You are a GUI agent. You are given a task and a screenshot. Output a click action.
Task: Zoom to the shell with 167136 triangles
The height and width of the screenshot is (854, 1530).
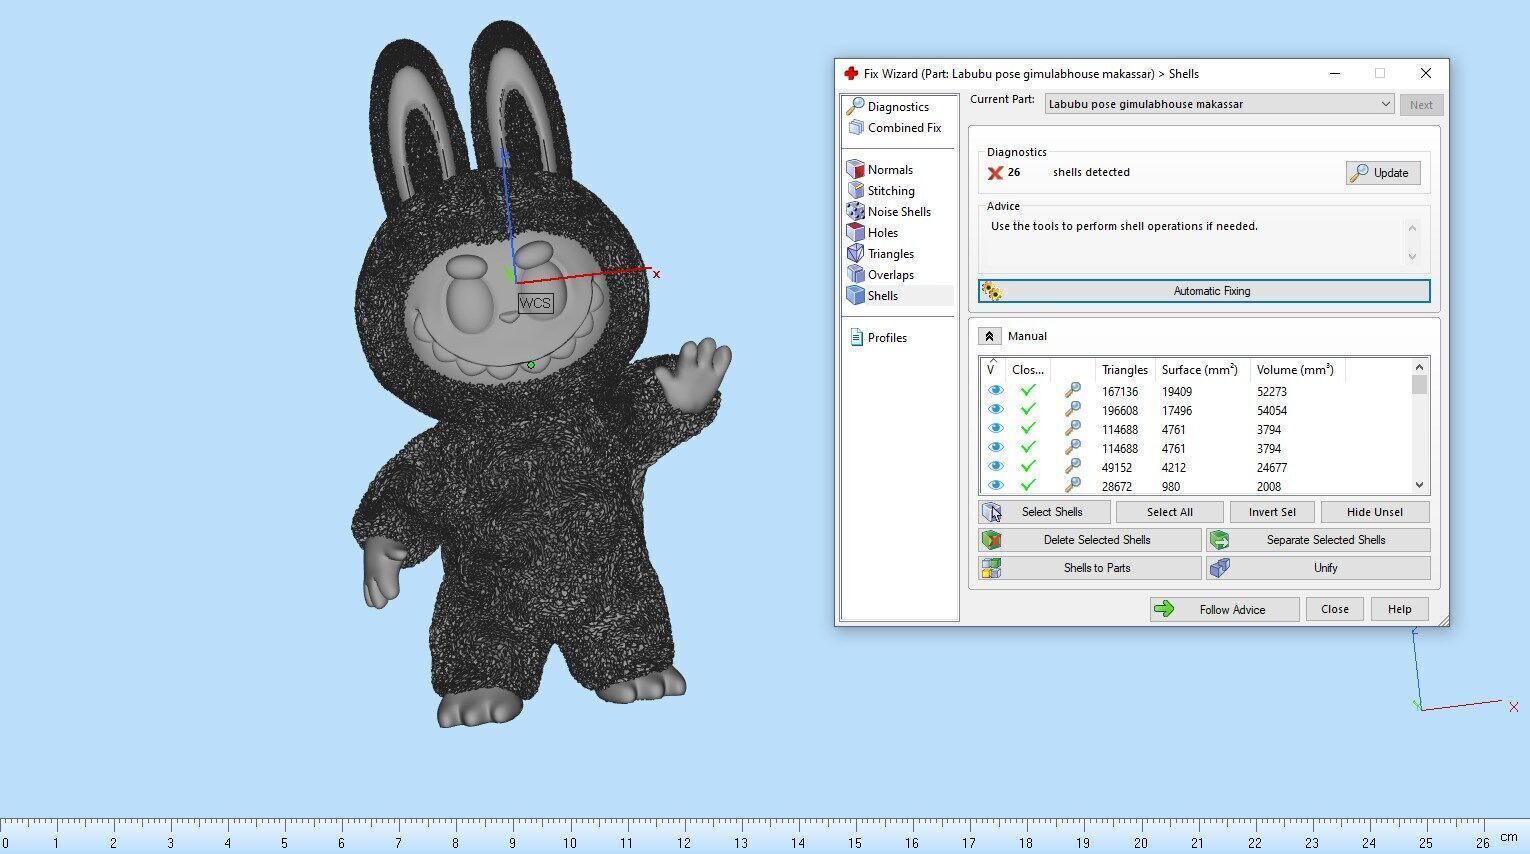[x=1072, y=391]
